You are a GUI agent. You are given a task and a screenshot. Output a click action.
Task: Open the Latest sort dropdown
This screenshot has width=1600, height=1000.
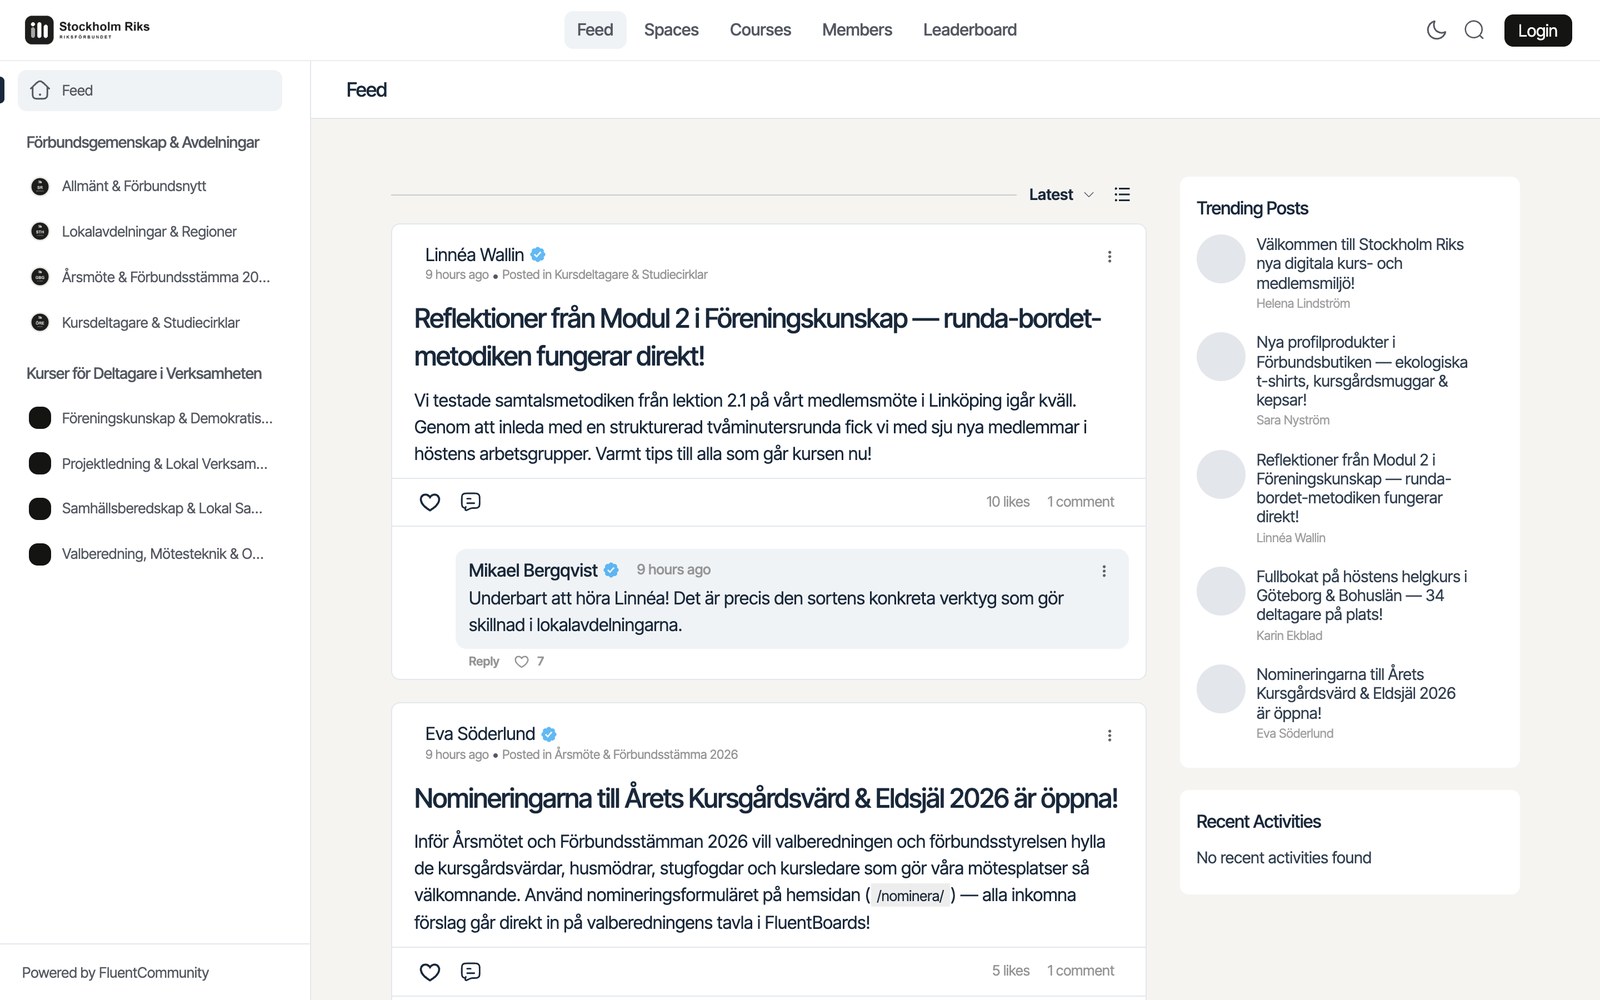coord(1061,195)
